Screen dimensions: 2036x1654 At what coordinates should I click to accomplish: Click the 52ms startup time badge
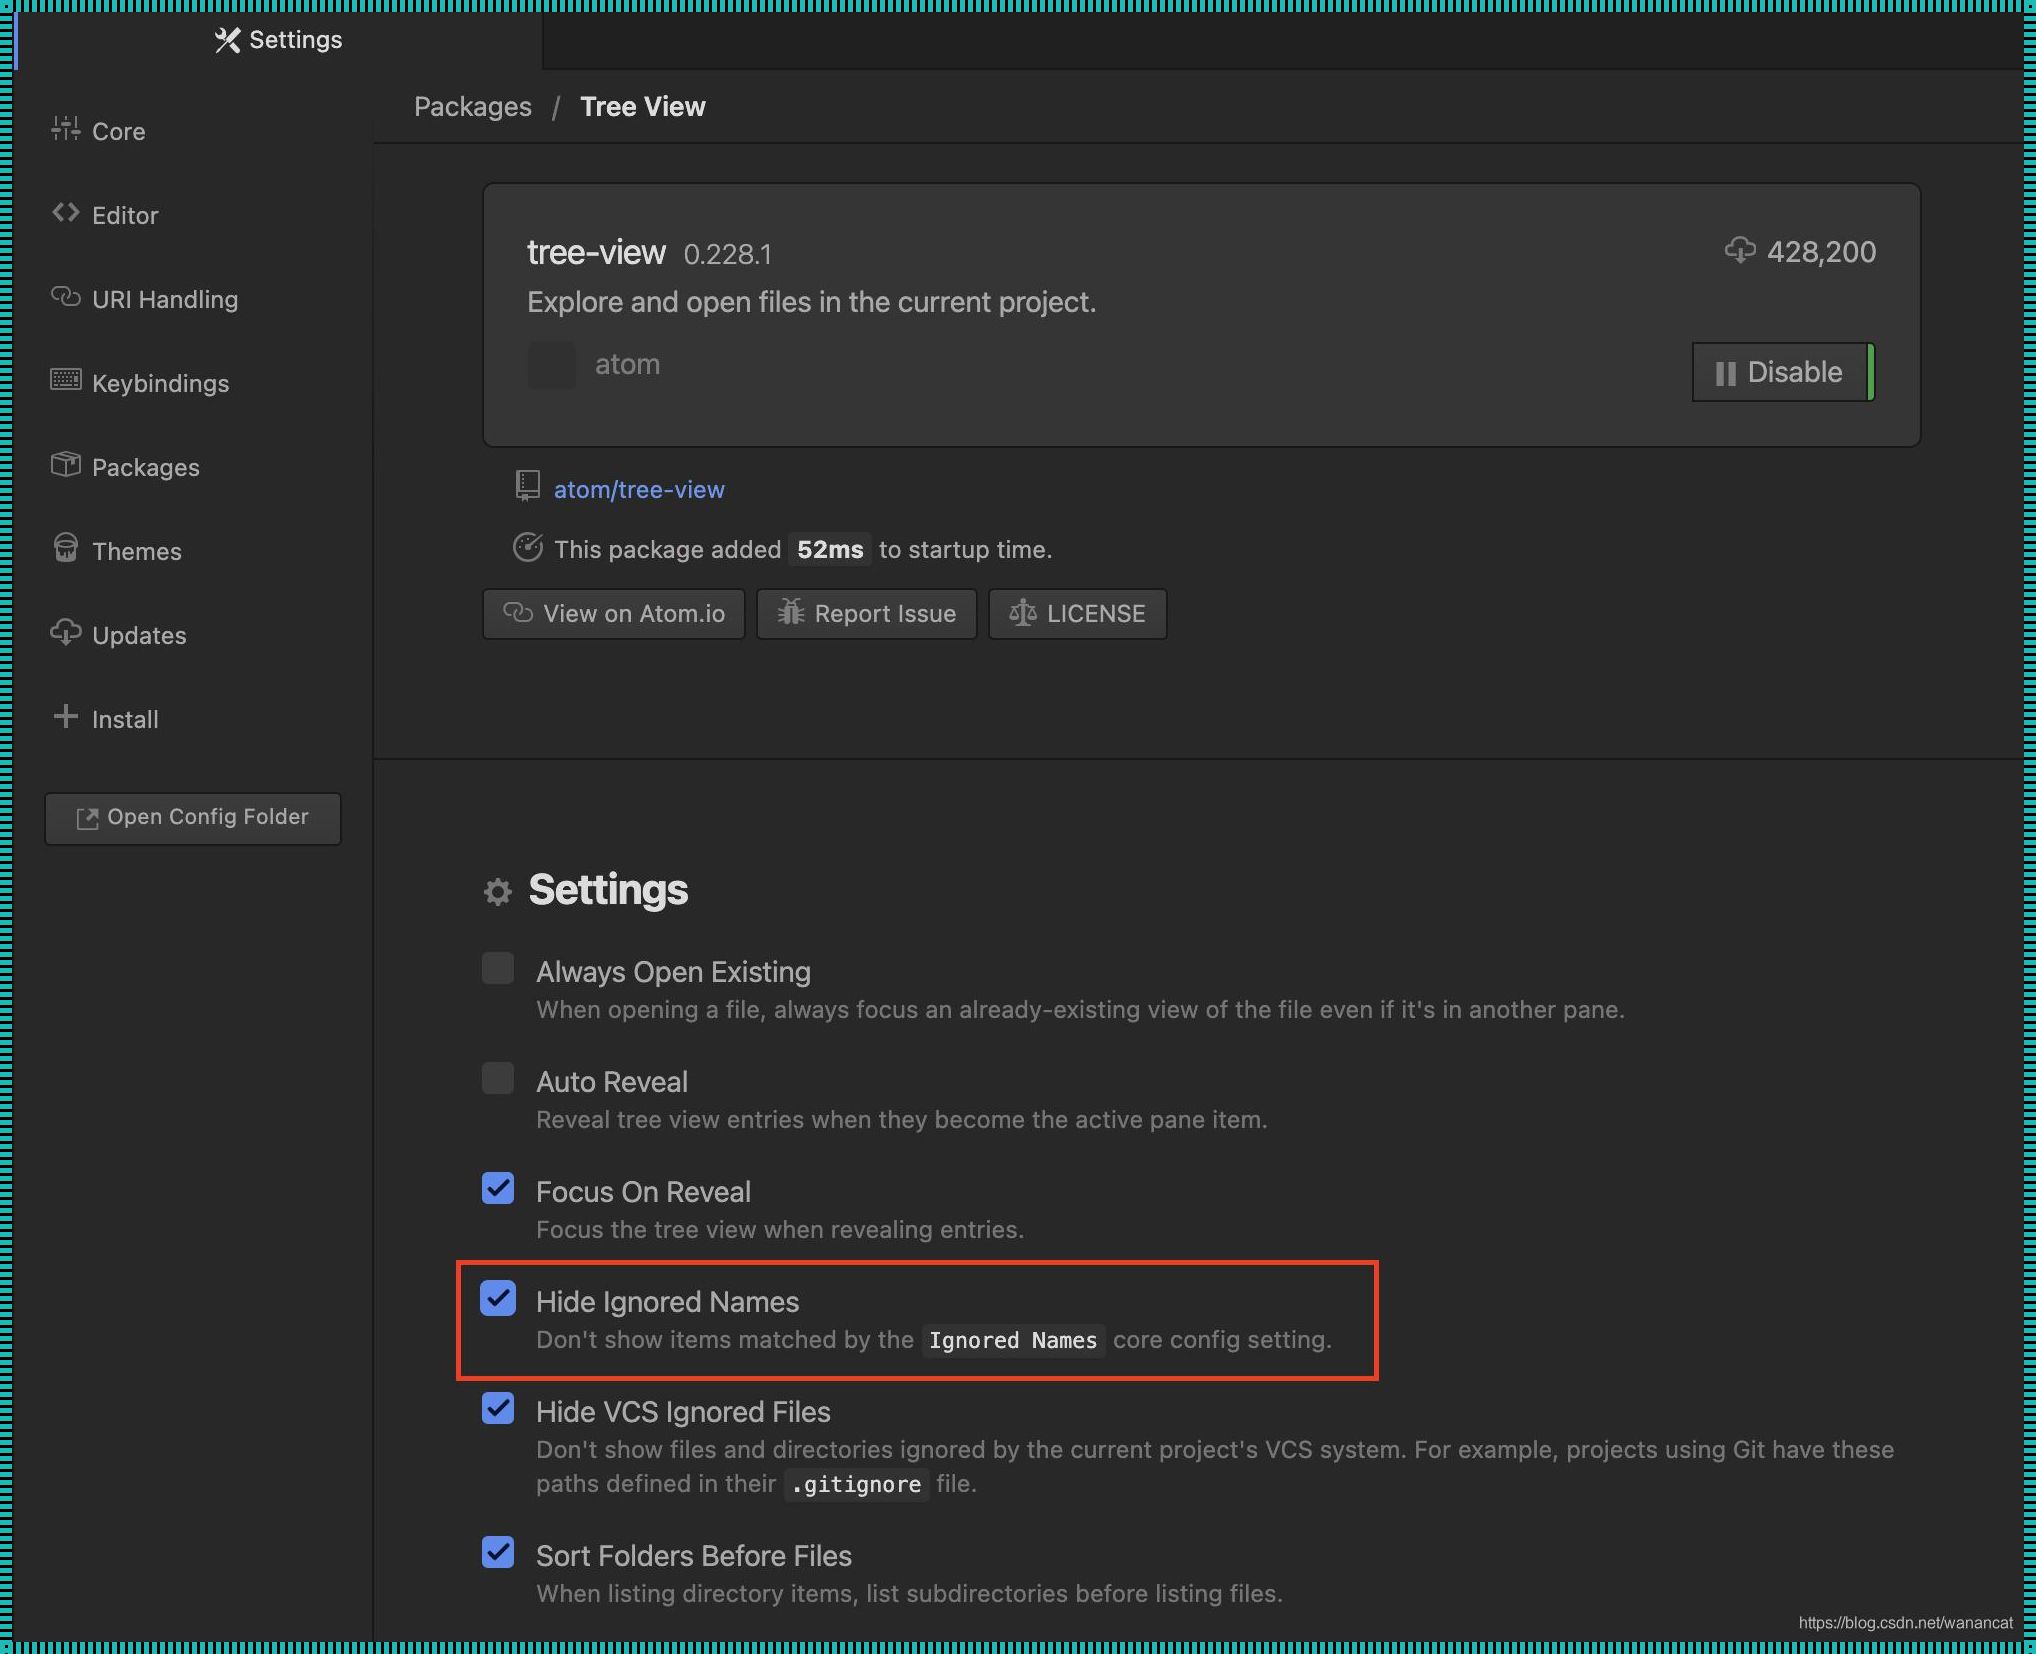[830, 550]
